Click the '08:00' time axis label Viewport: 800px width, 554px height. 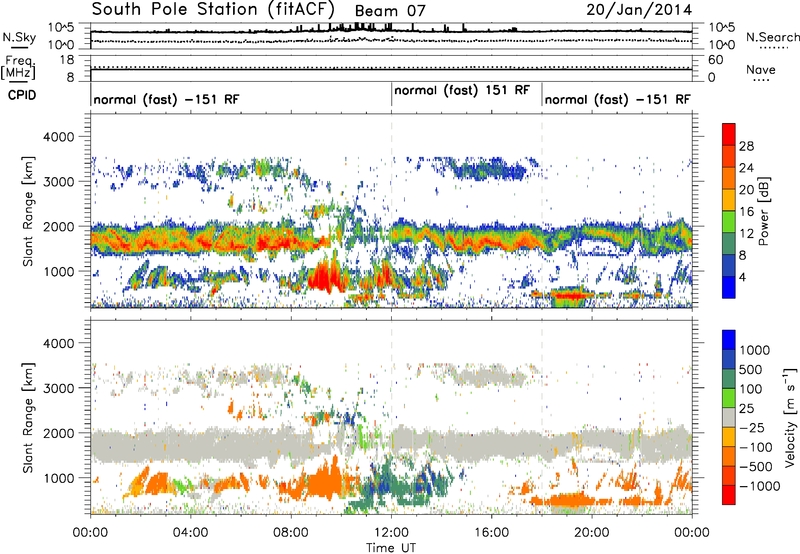(x=291, y=533)
